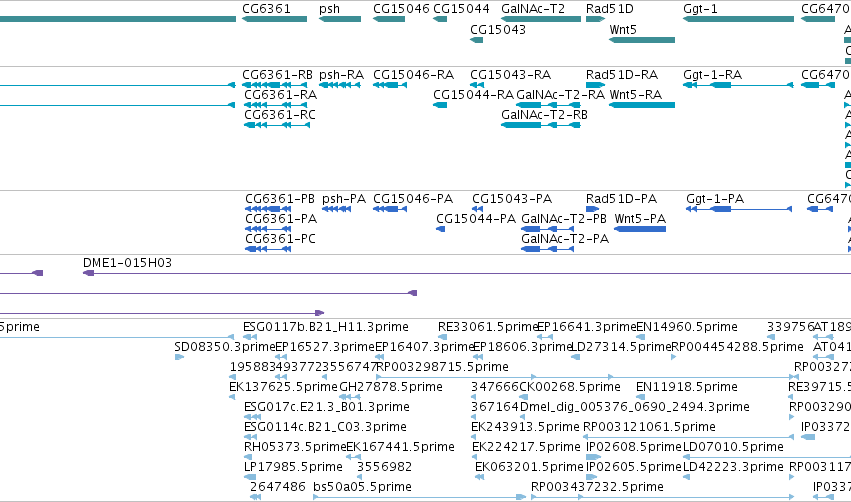Click the GalNAc-T2-PA protein
The image size is (851, 502).
548,249
